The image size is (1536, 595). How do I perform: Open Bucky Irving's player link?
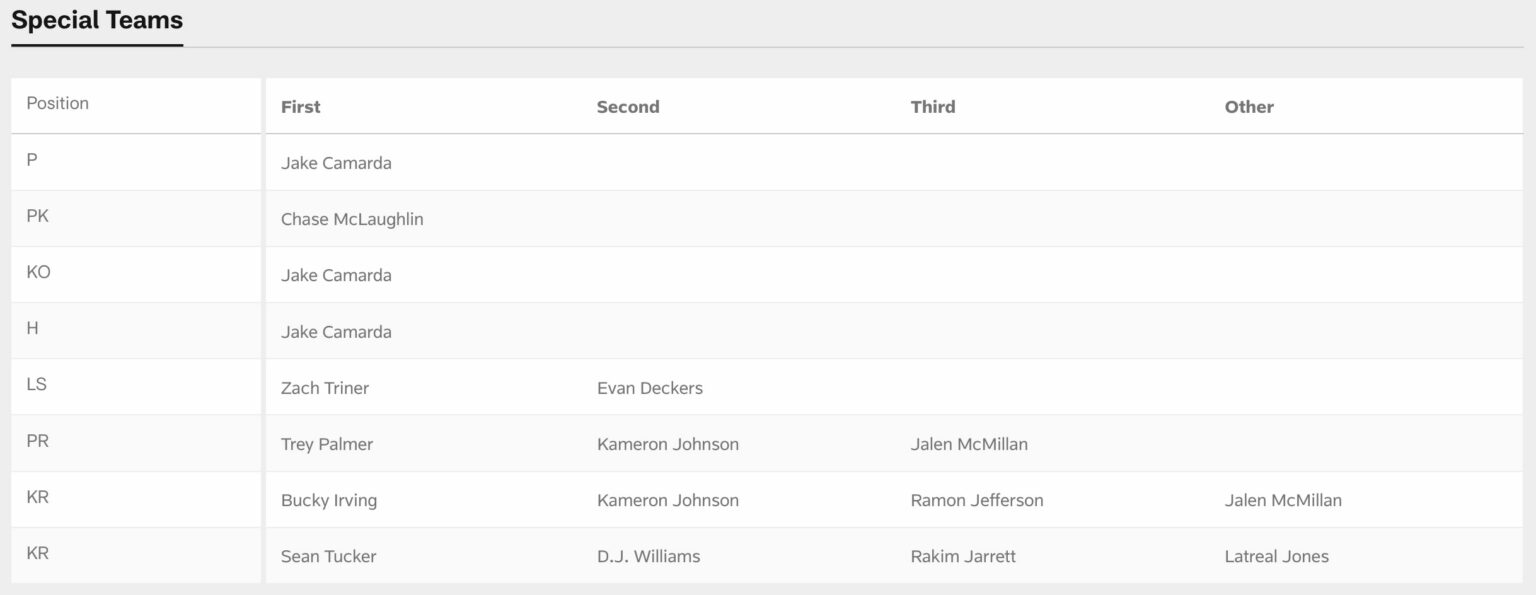point(329,500)
